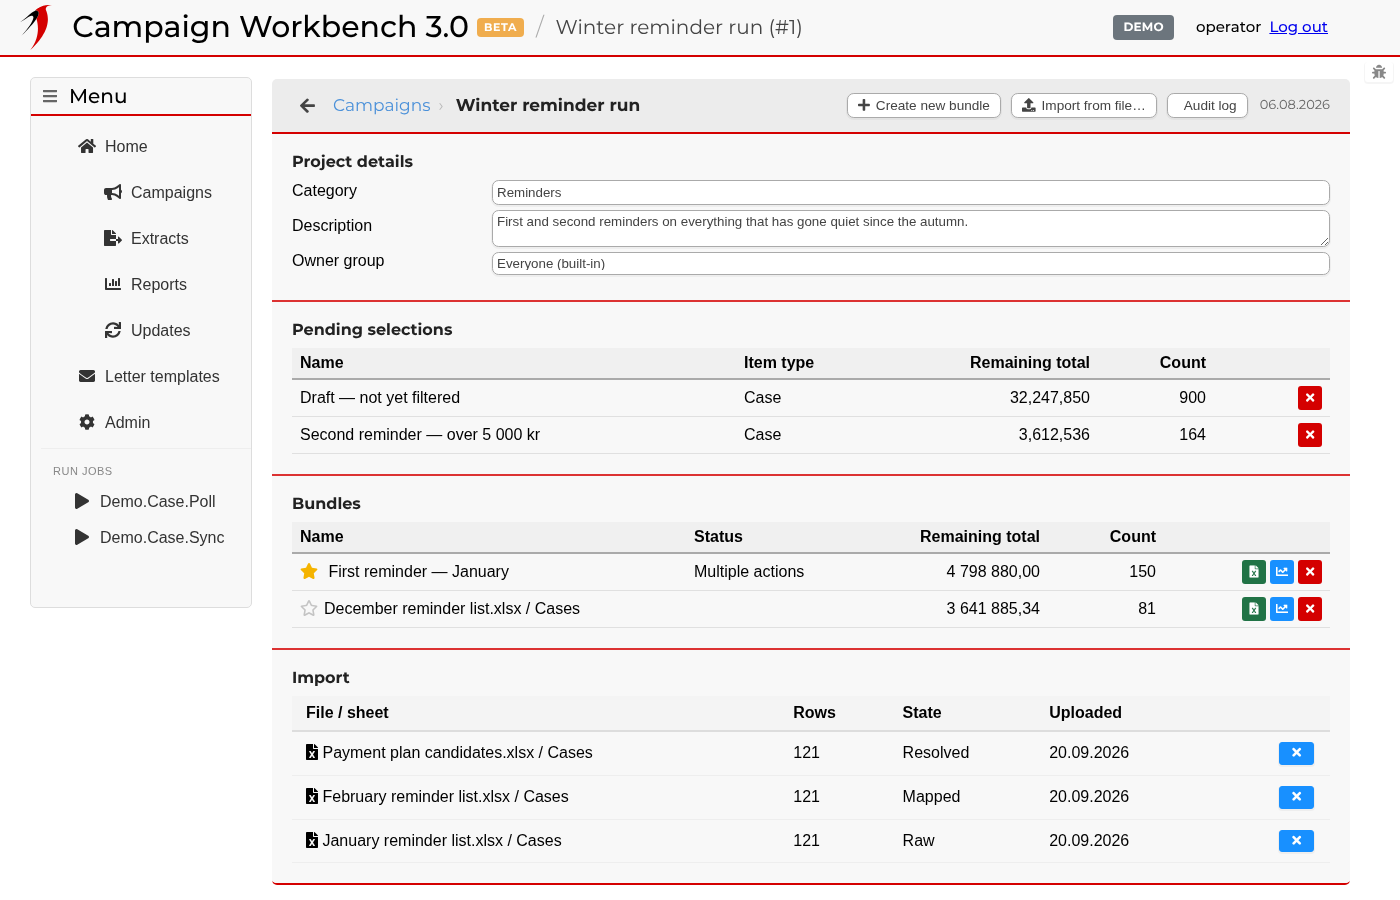Remove January reminder list.xlsx import
This screenshot has width=1400, height=900.
coord(1296,841)
